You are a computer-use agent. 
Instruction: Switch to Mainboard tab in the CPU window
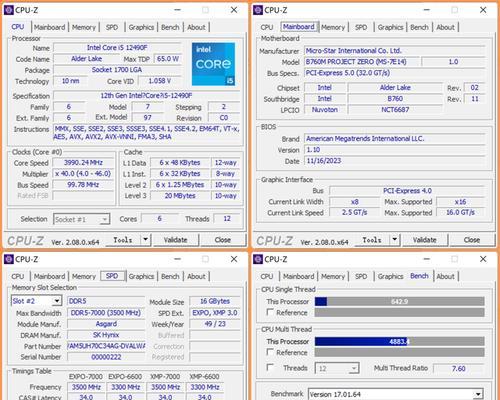pyautogui.click(x=49, y=27)
